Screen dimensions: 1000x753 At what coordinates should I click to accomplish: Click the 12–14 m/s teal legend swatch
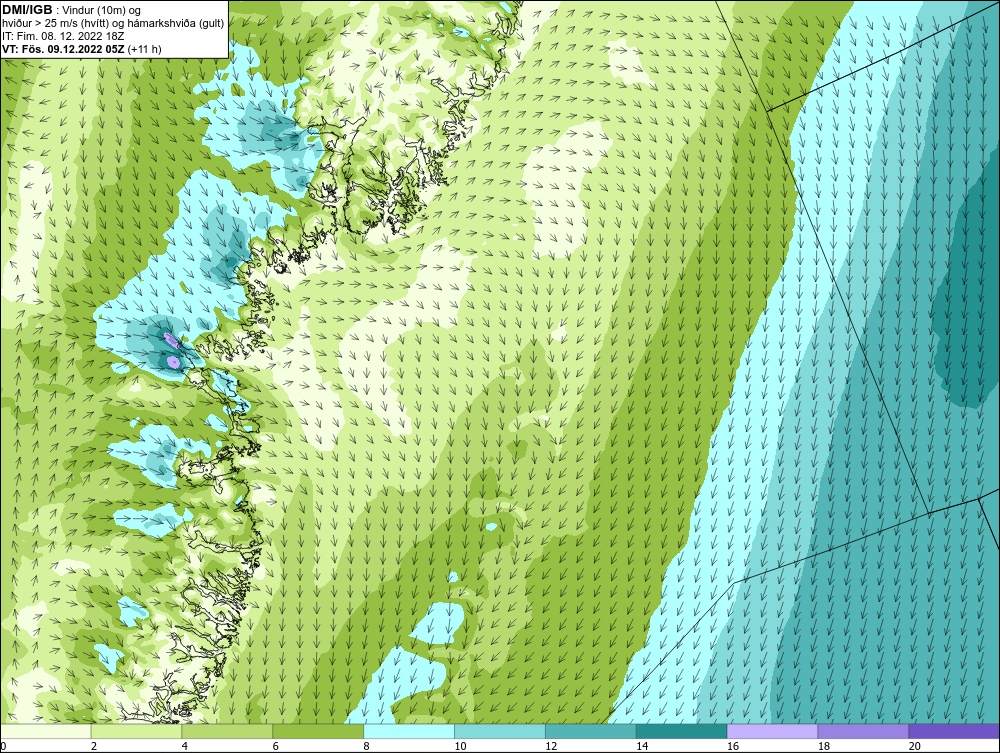(x=591, y=731)
